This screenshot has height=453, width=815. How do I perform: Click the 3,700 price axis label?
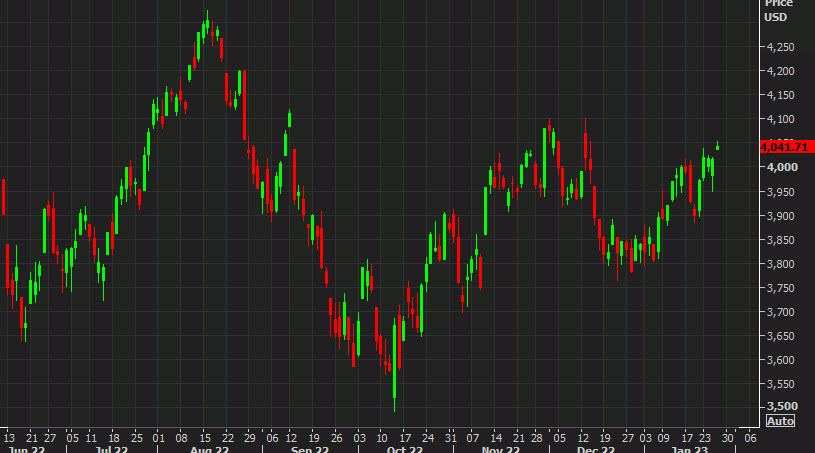coord(781,312)
